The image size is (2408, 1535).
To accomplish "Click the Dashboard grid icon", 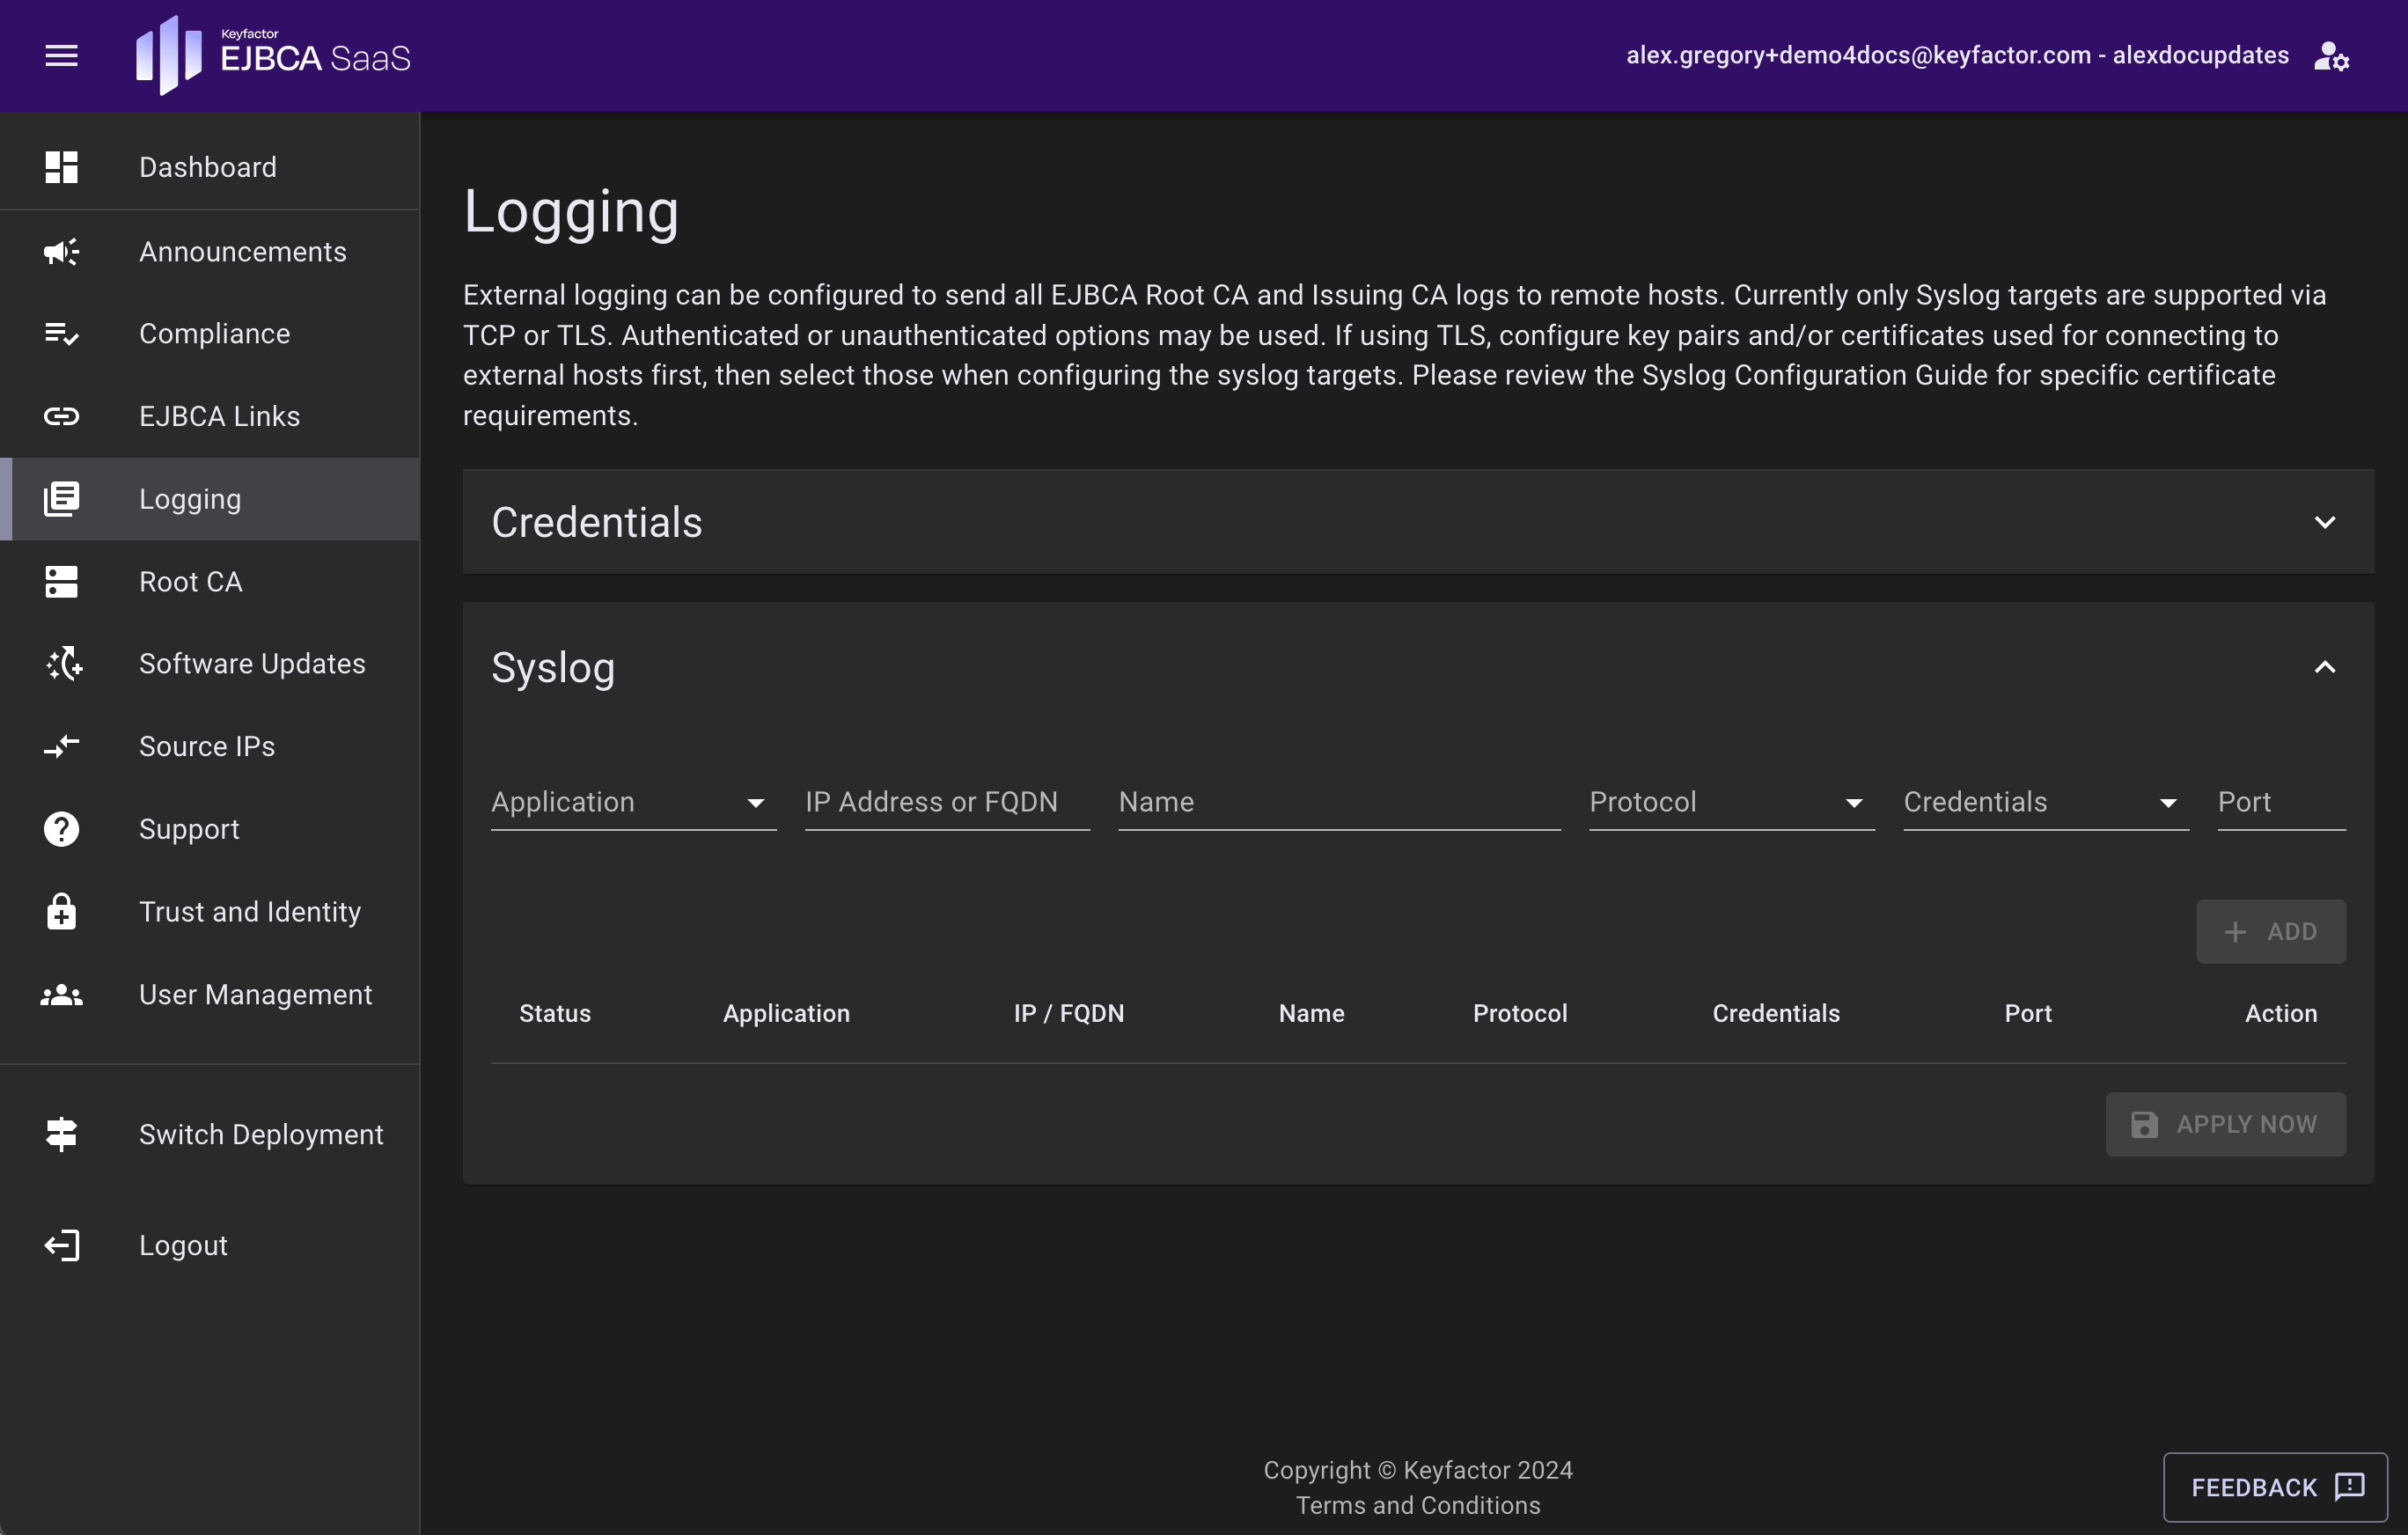I will pyautogui.click(x=61, y=167).
